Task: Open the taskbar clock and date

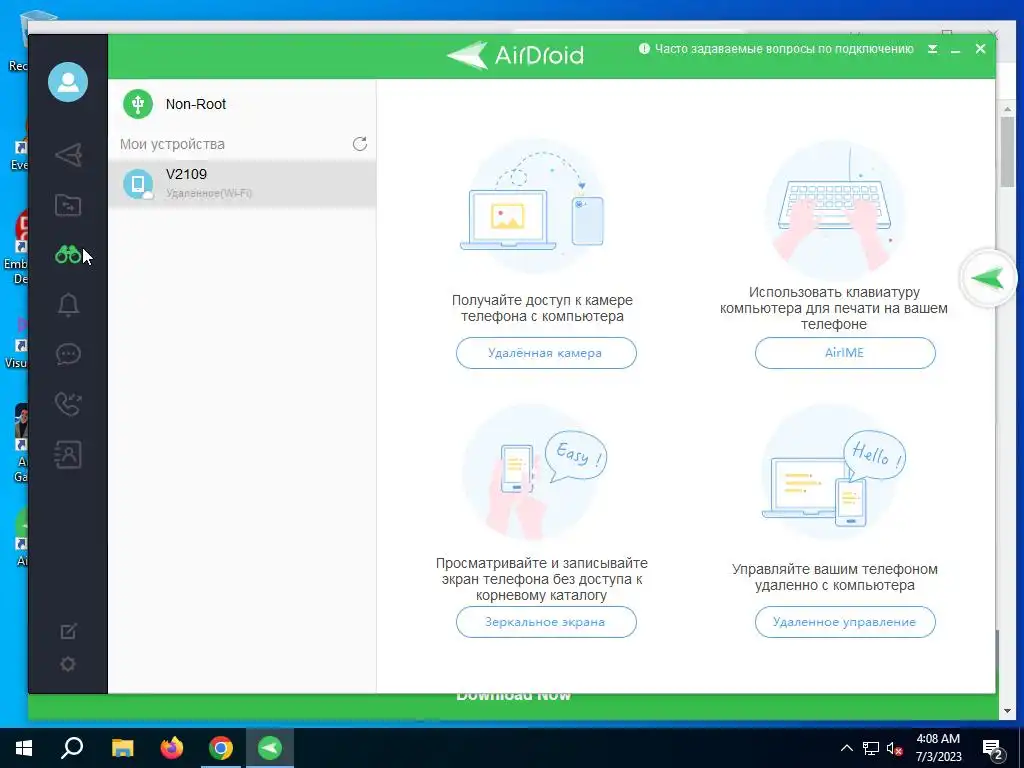Action: (938, 748)
